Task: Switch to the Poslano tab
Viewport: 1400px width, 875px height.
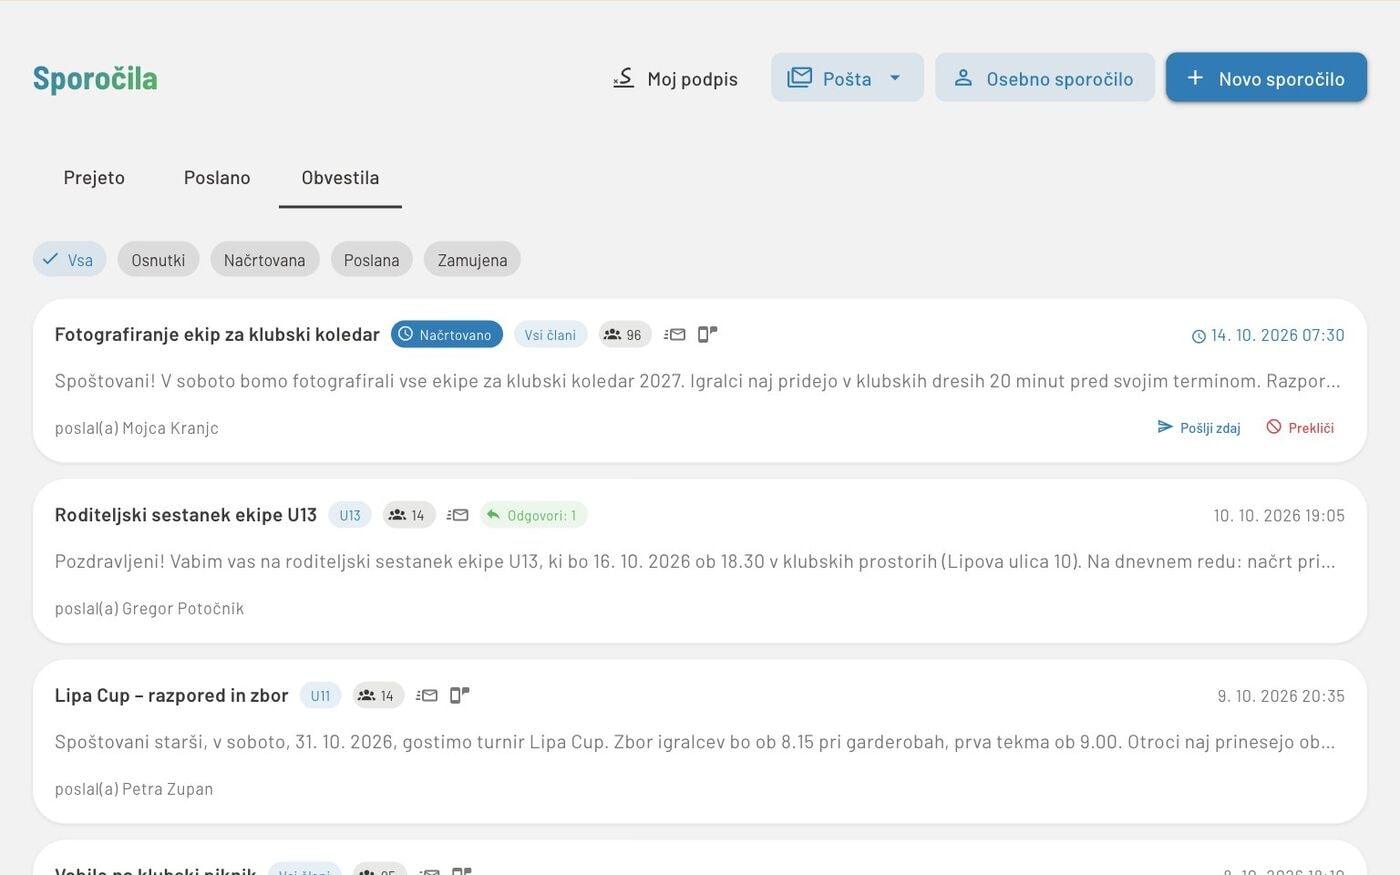Action: point(217,178)
